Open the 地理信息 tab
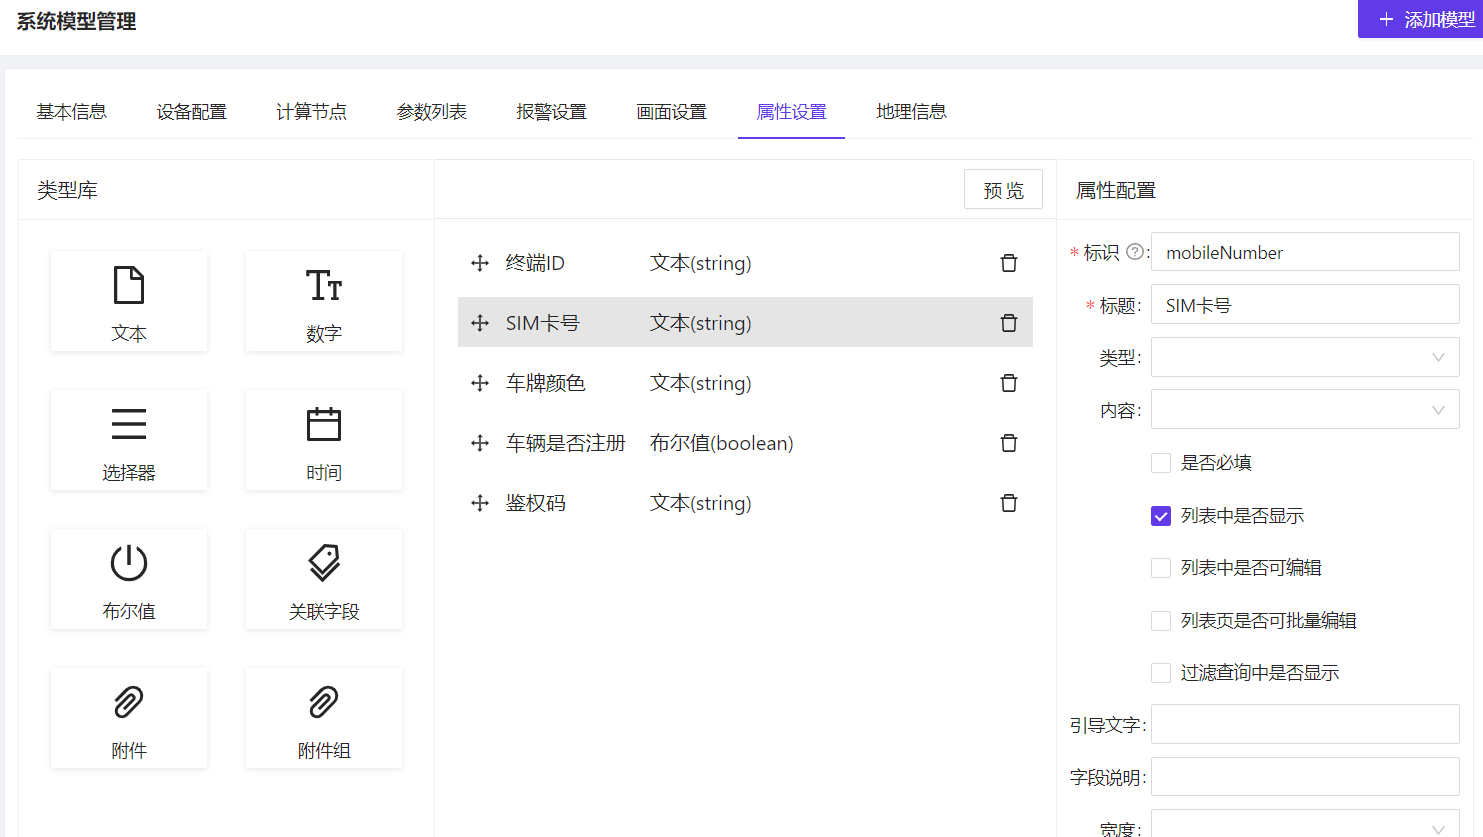 click(x=911, y=111)
